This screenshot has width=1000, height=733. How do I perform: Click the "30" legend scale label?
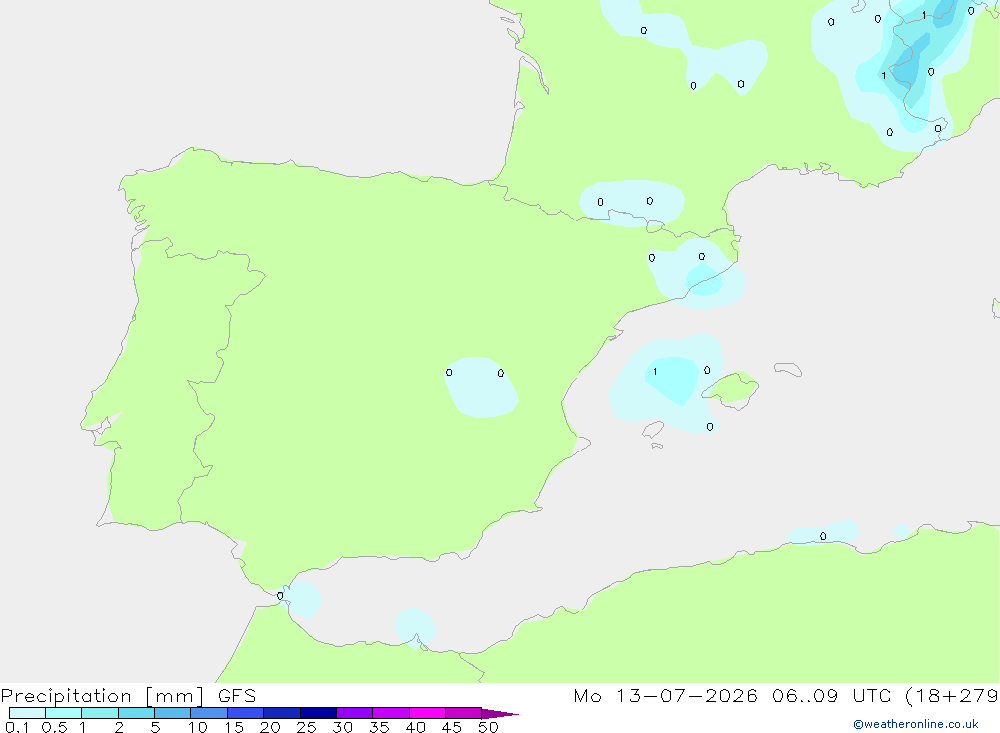click(342, 727)
